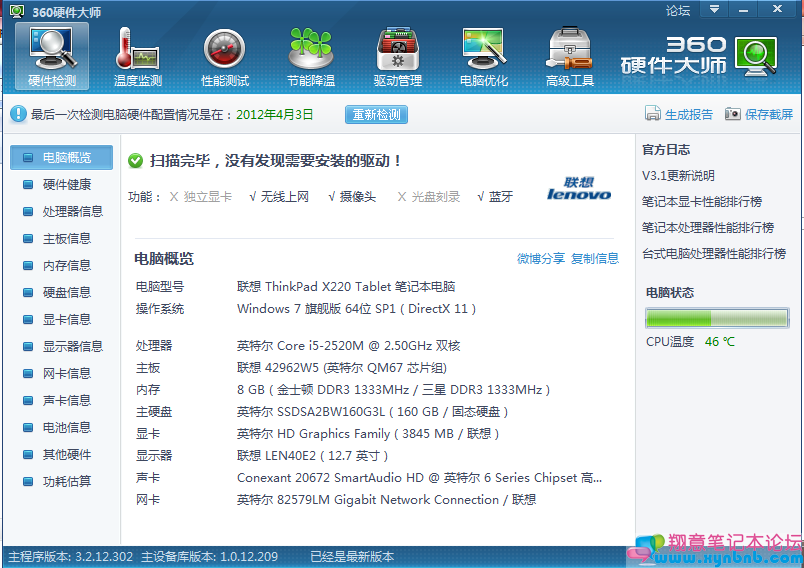Click the CPU温度 46 ℃ reading
This screenshot has height=568, width=804.
(690, 341)
